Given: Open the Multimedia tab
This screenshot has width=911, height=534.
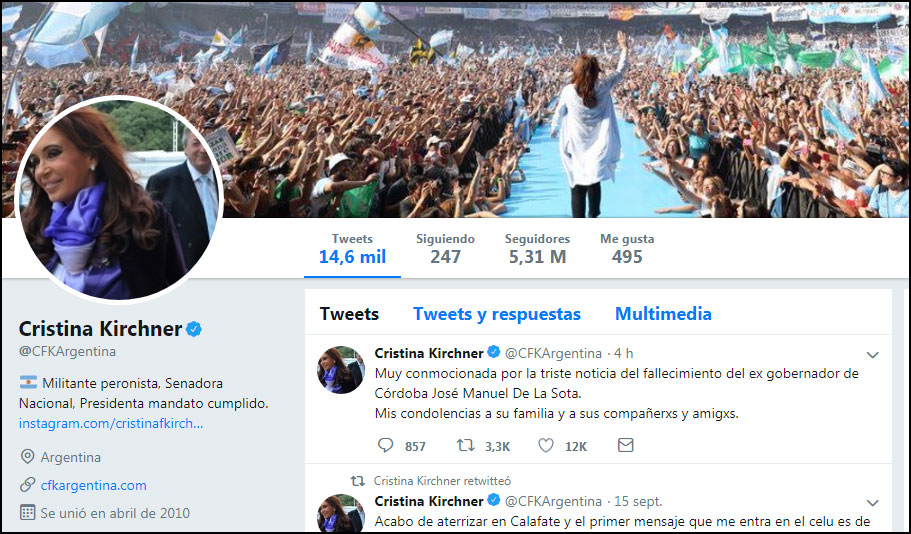Looking at the screenshot, I should (x=663, y=314).
